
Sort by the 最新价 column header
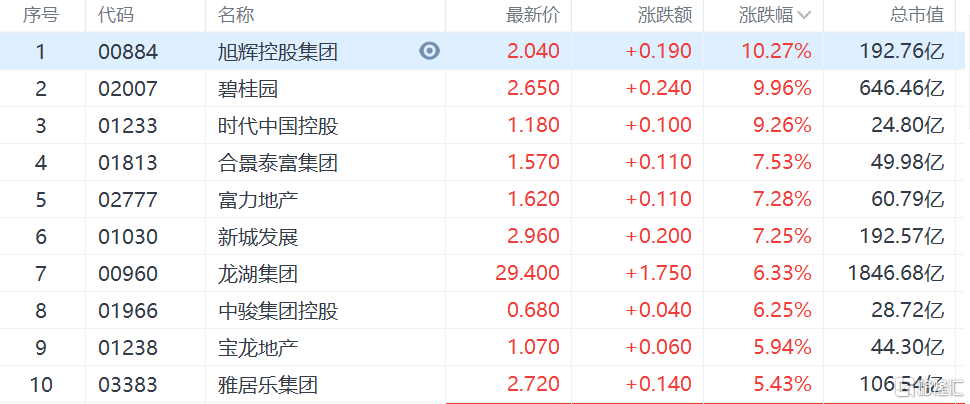533,15
